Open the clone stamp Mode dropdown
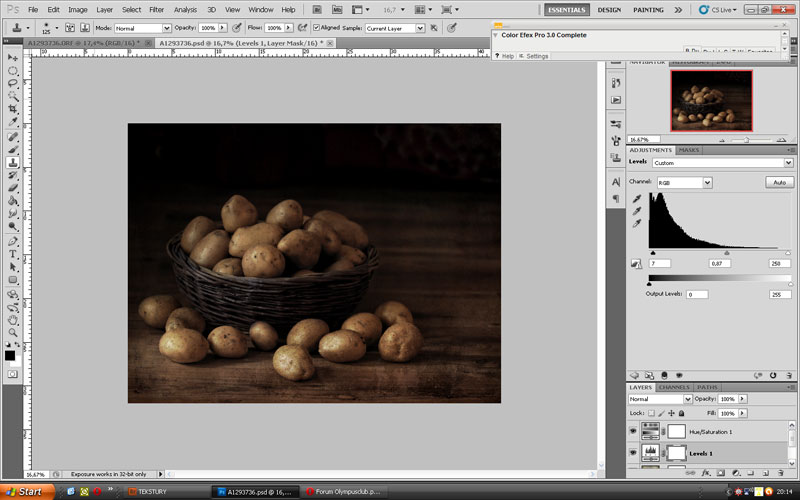800x500 pixels. point(143,28)
